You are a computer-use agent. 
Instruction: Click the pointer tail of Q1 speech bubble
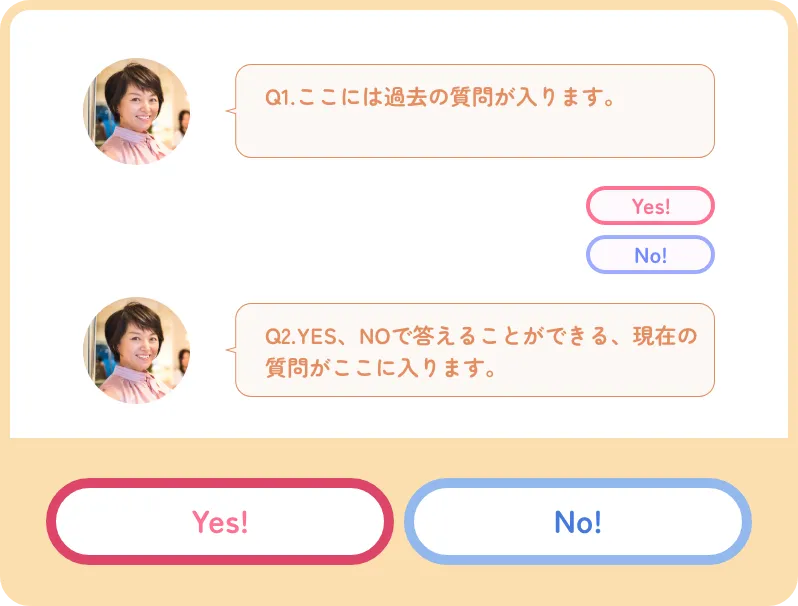[231, 110]
